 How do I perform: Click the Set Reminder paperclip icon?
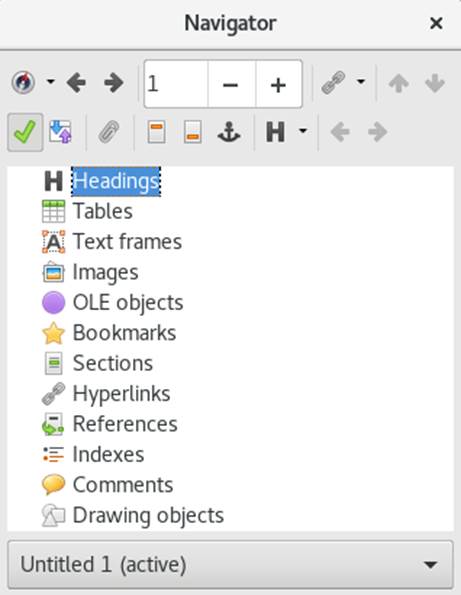(x=109, y=132)
